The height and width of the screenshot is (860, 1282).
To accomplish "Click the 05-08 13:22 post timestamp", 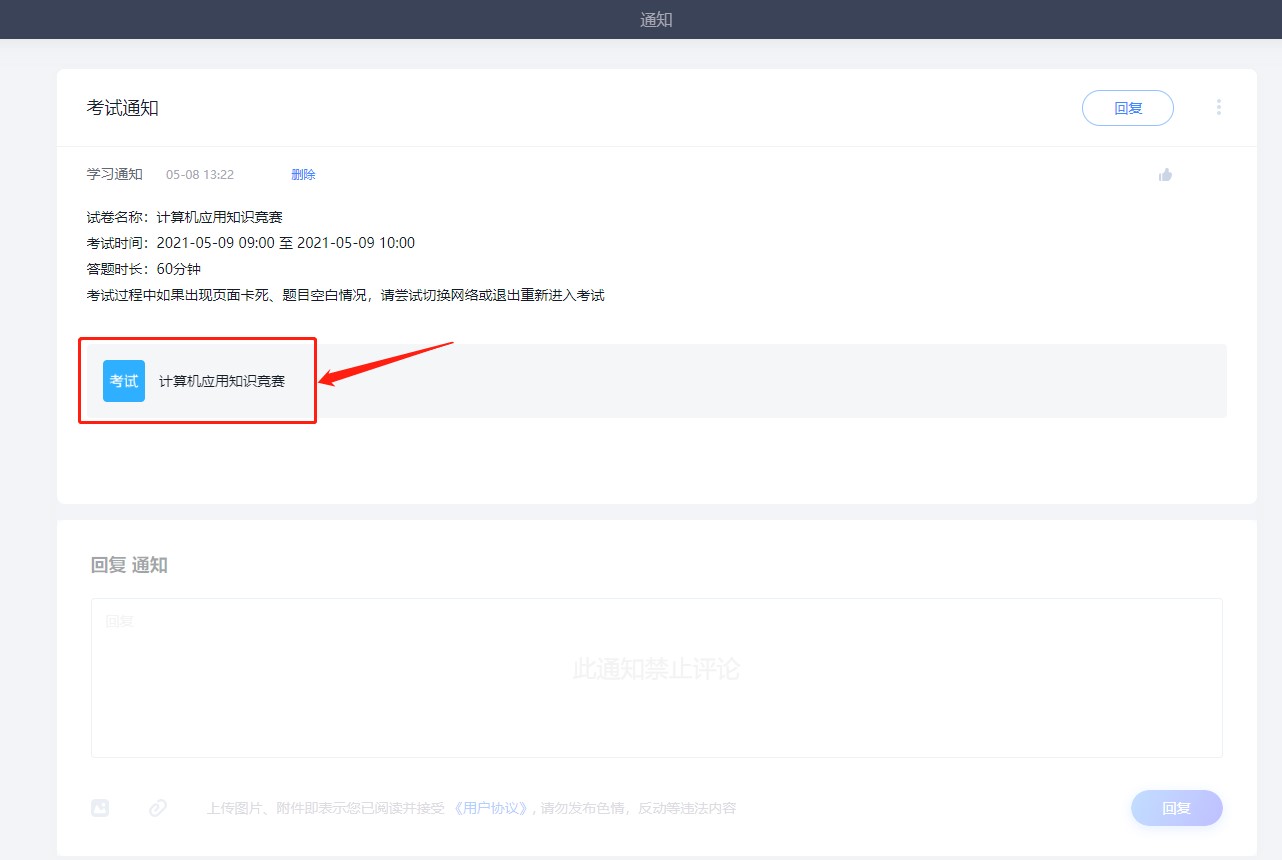I will [x=200, y=175].
